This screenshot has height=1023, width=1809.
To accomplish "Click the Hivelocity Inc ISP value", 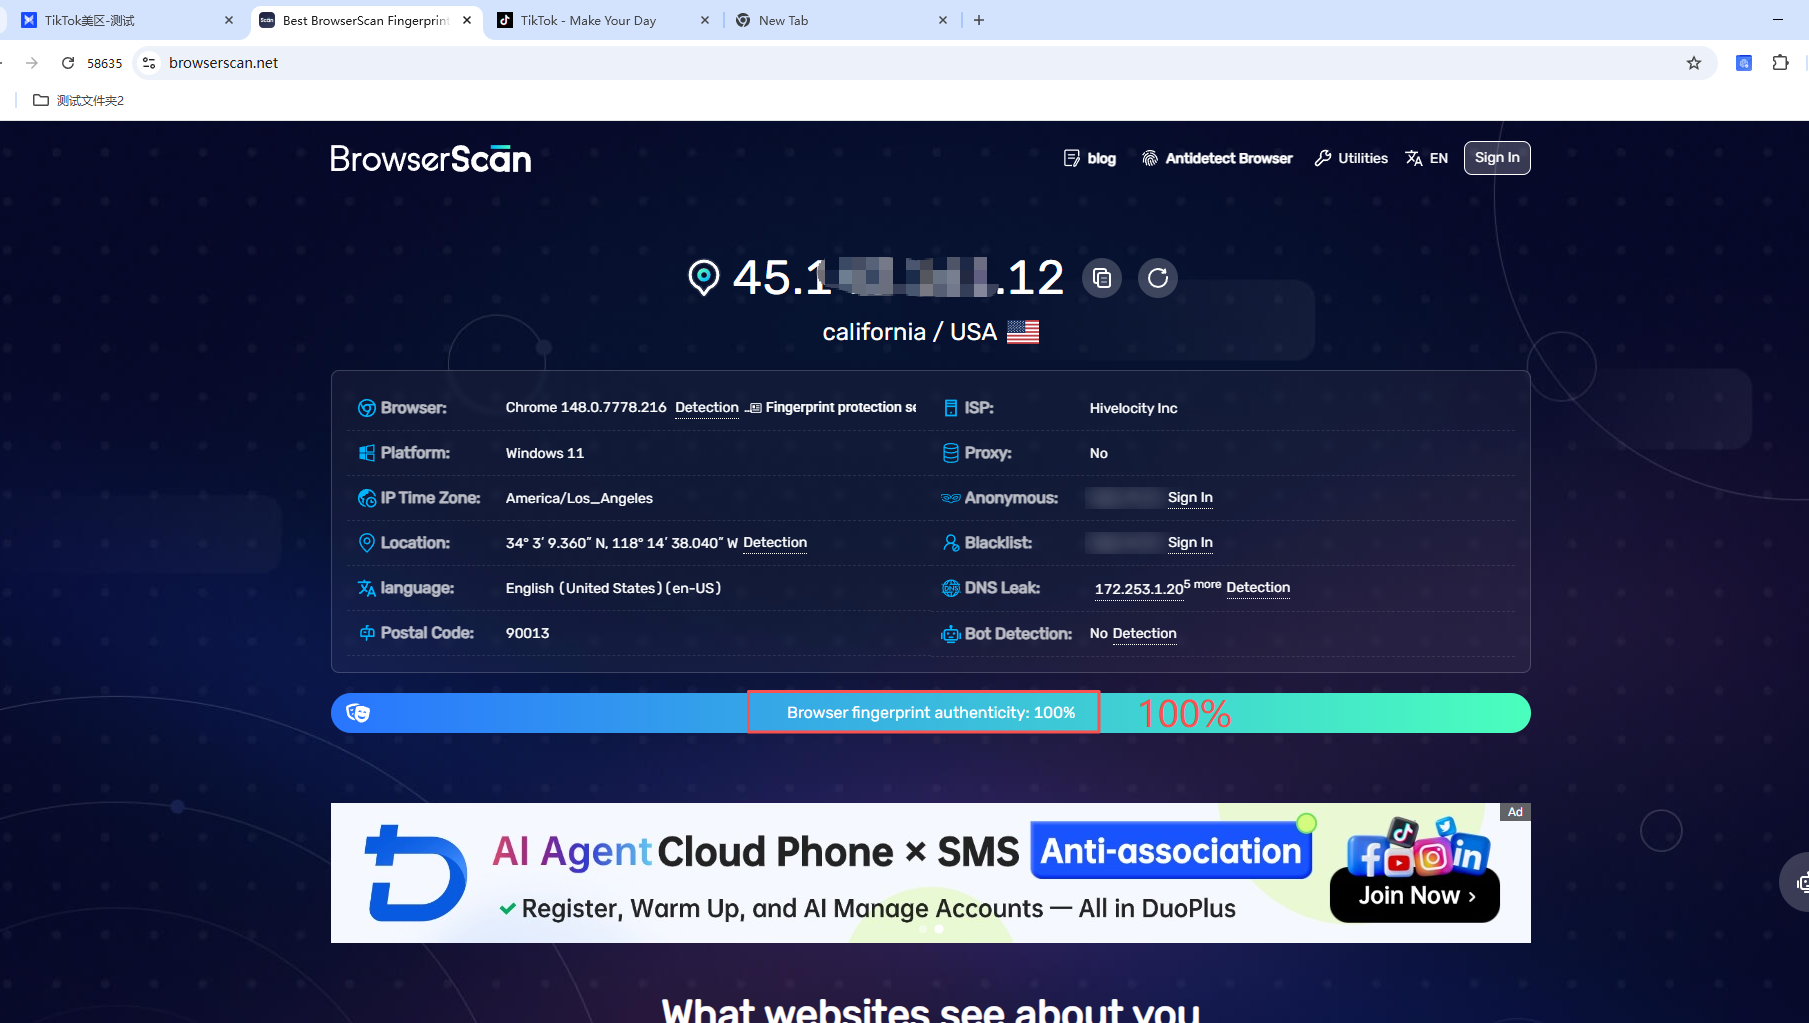I will [x=1133, y=408].
